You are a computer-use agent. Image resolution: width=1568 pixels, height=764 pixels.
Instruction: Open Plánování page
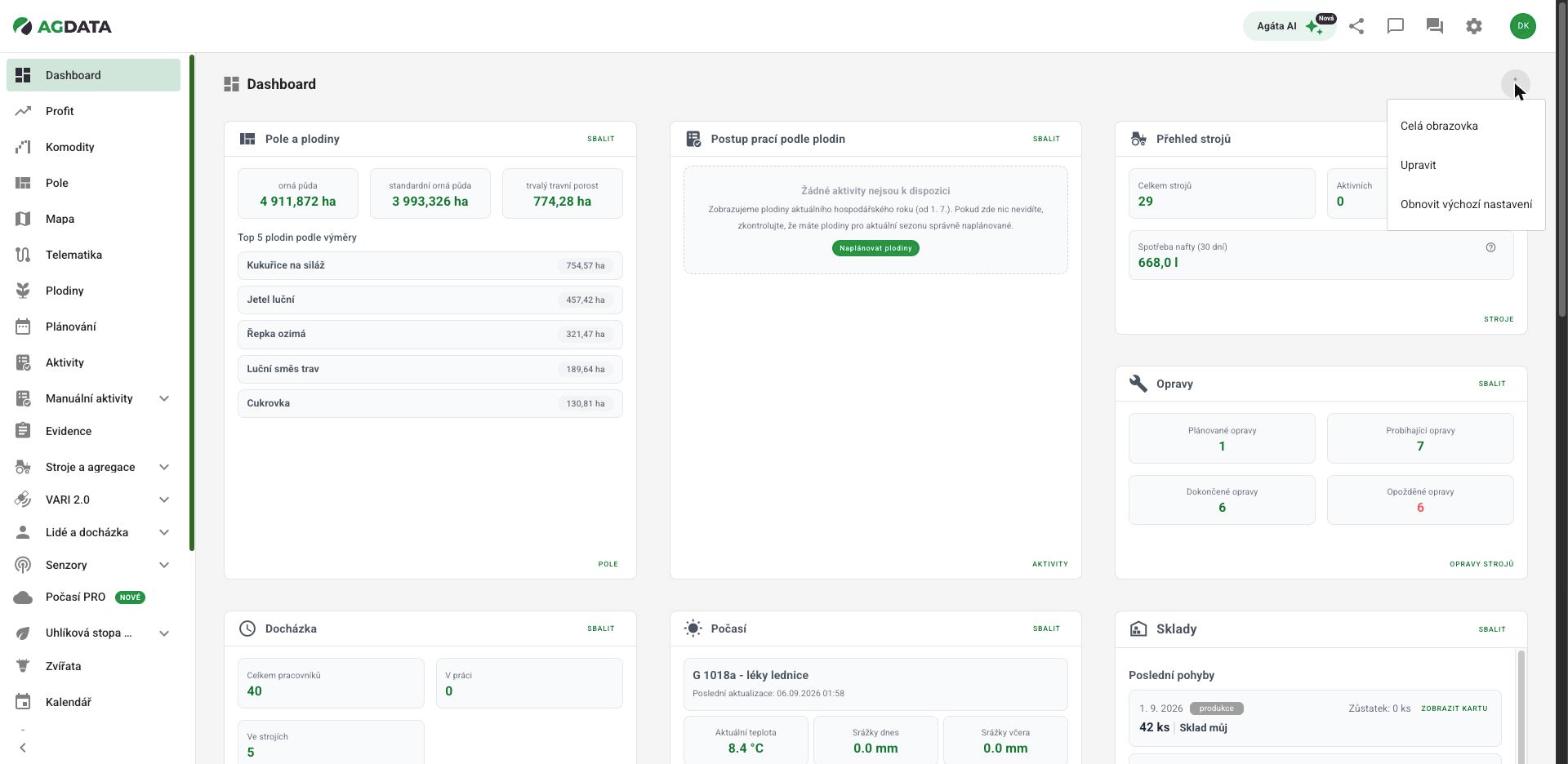click(93, 327)
